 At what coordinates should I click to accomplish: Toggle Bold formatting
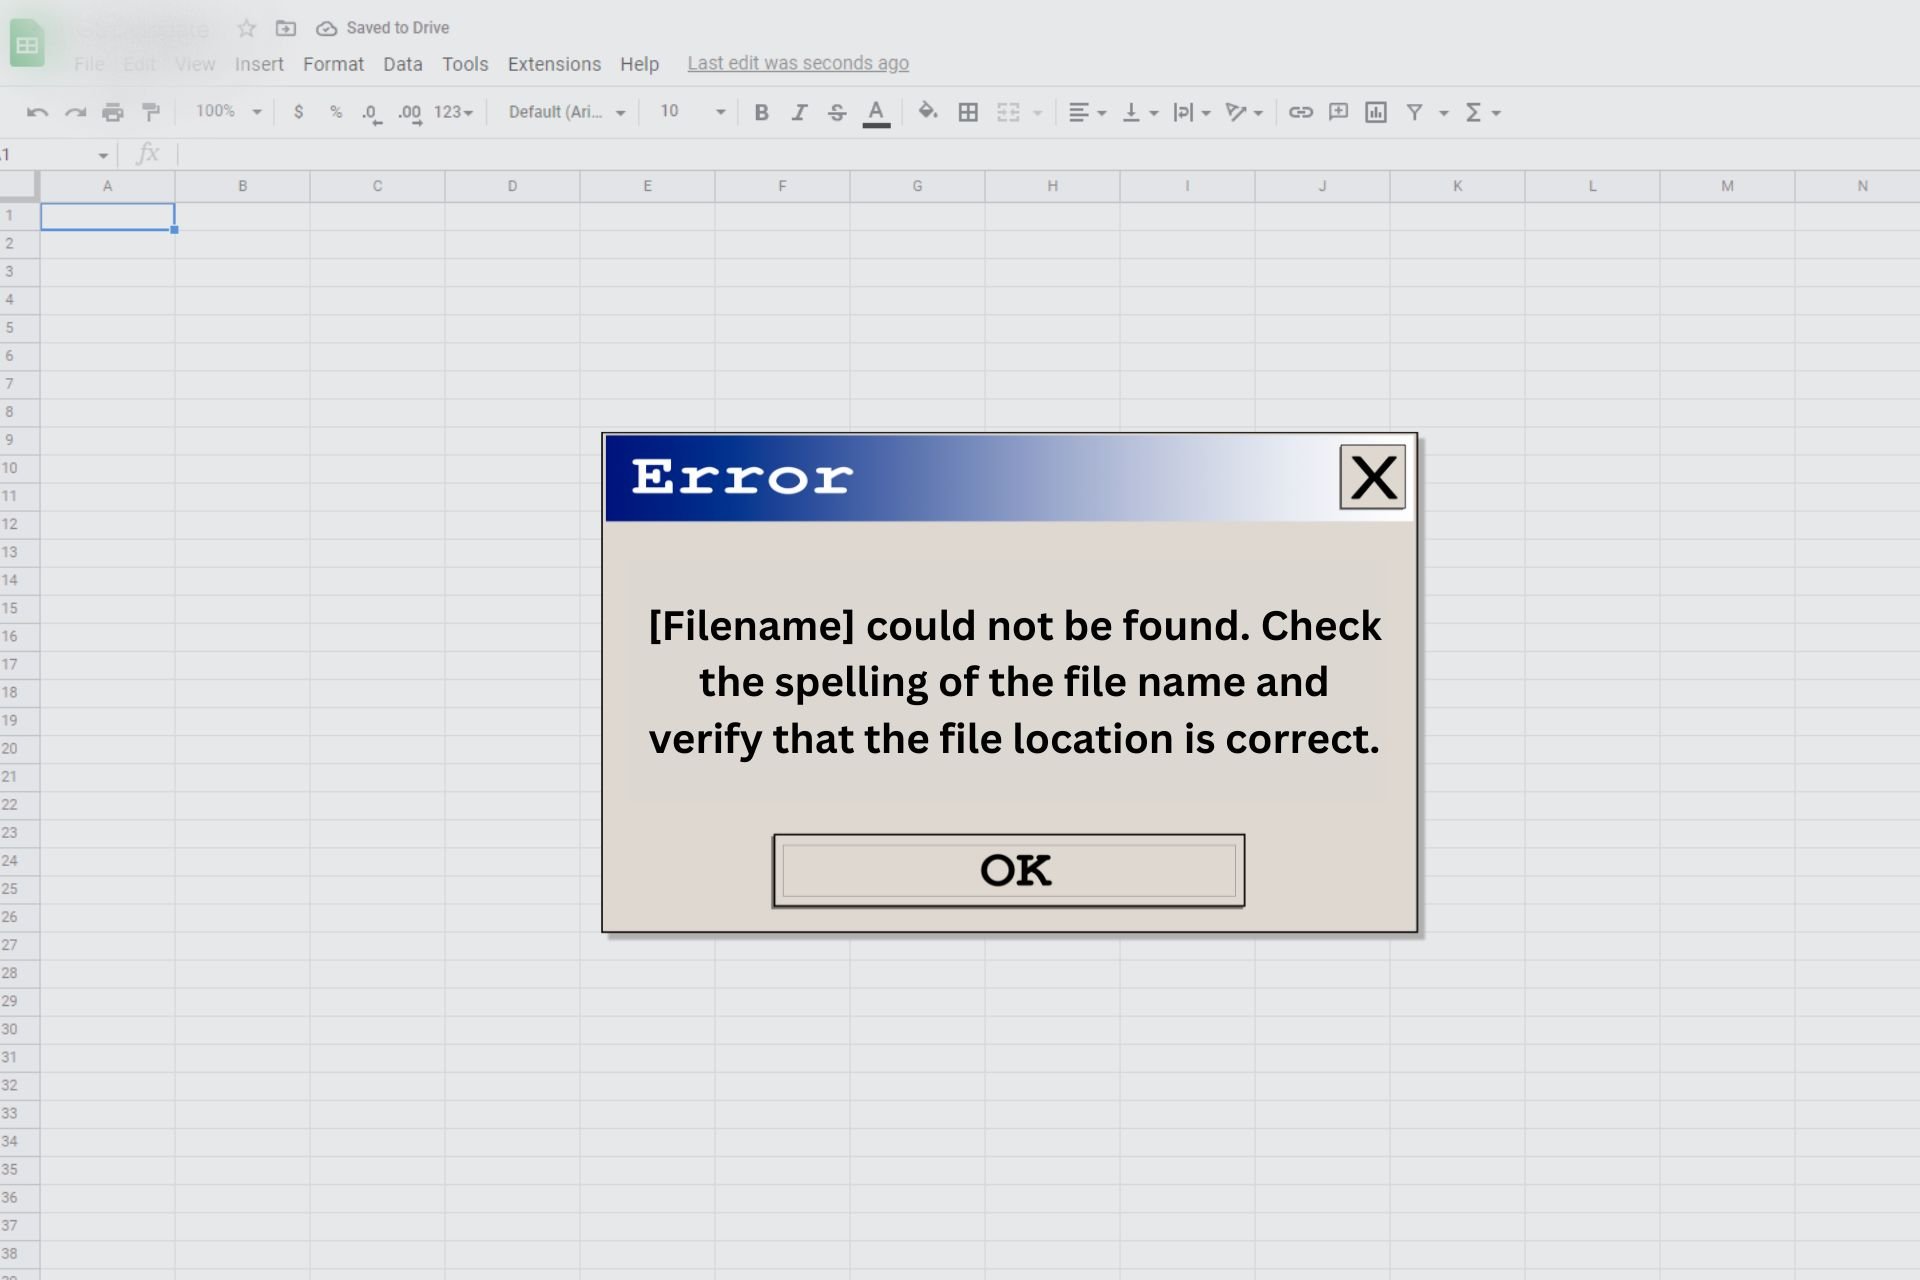tap(761, 112)
